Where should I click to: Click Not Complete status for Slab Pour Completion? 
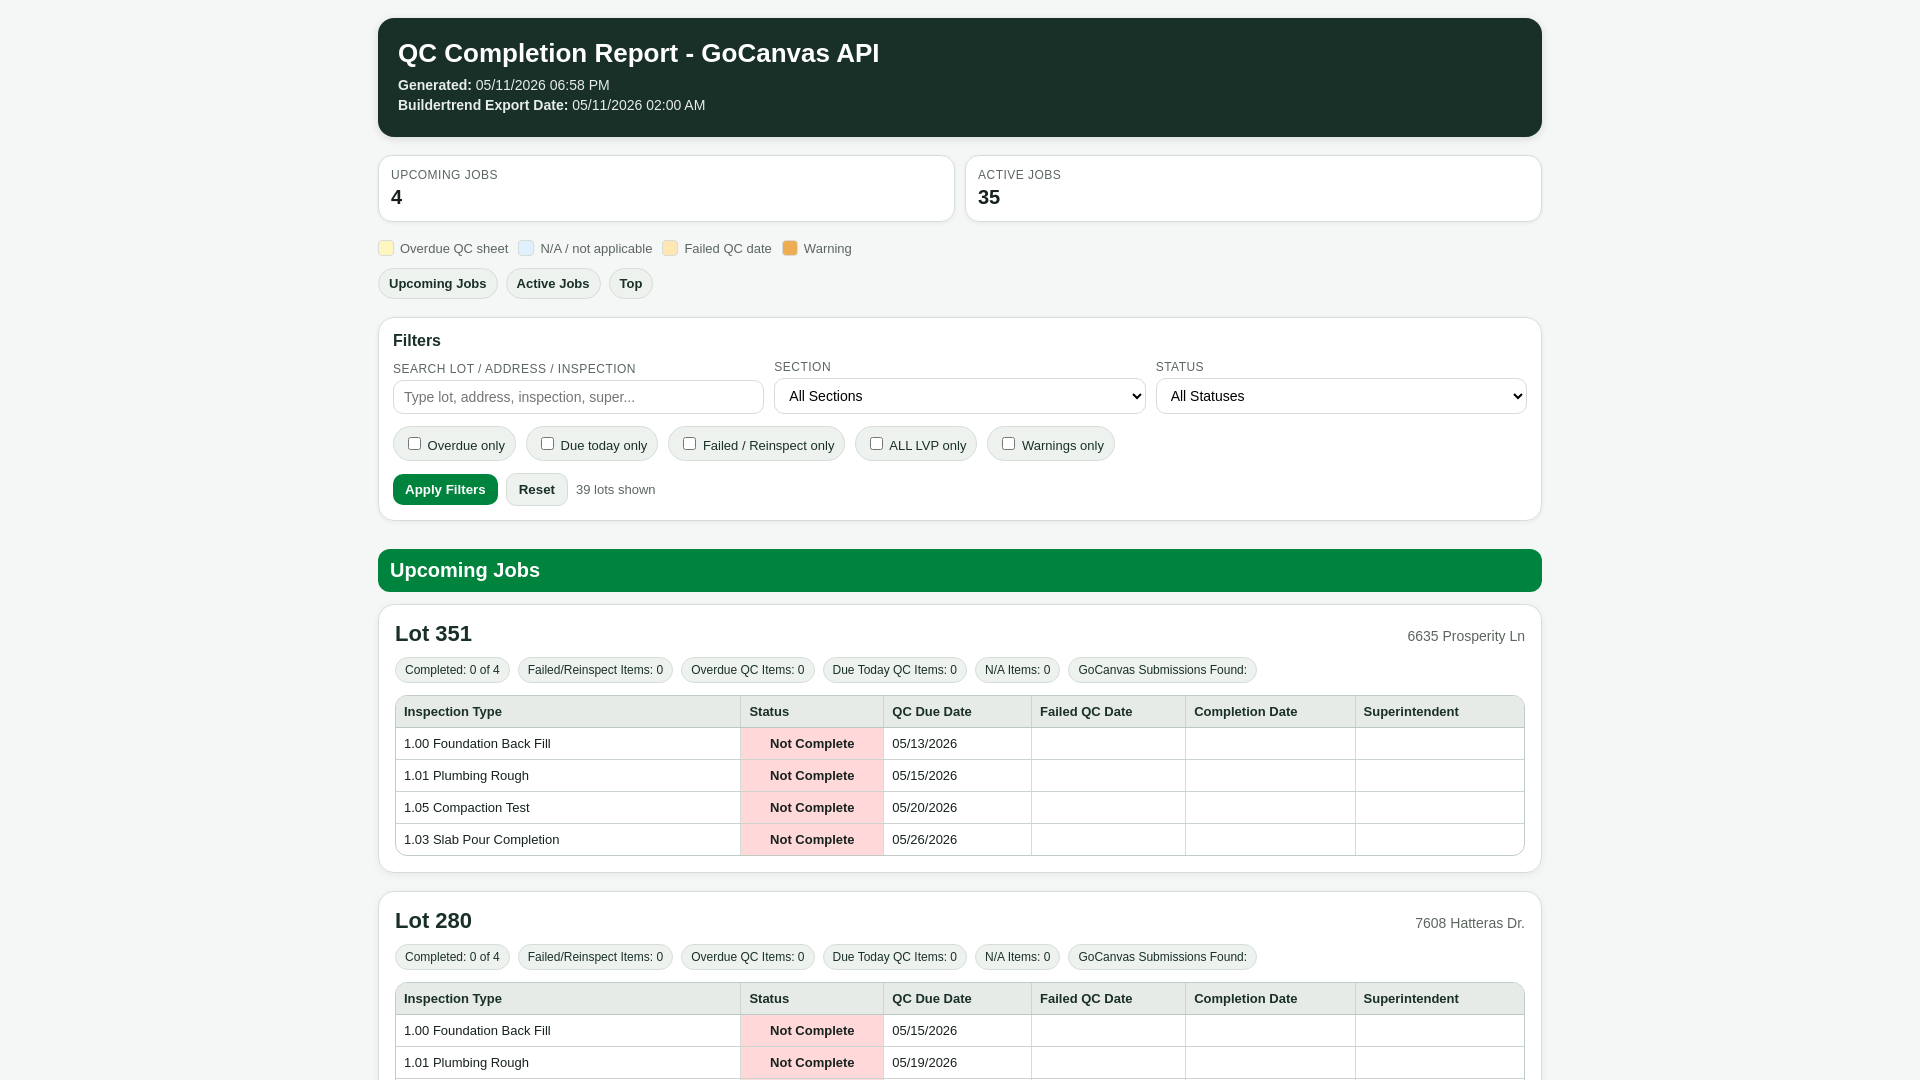pos(812,840)
